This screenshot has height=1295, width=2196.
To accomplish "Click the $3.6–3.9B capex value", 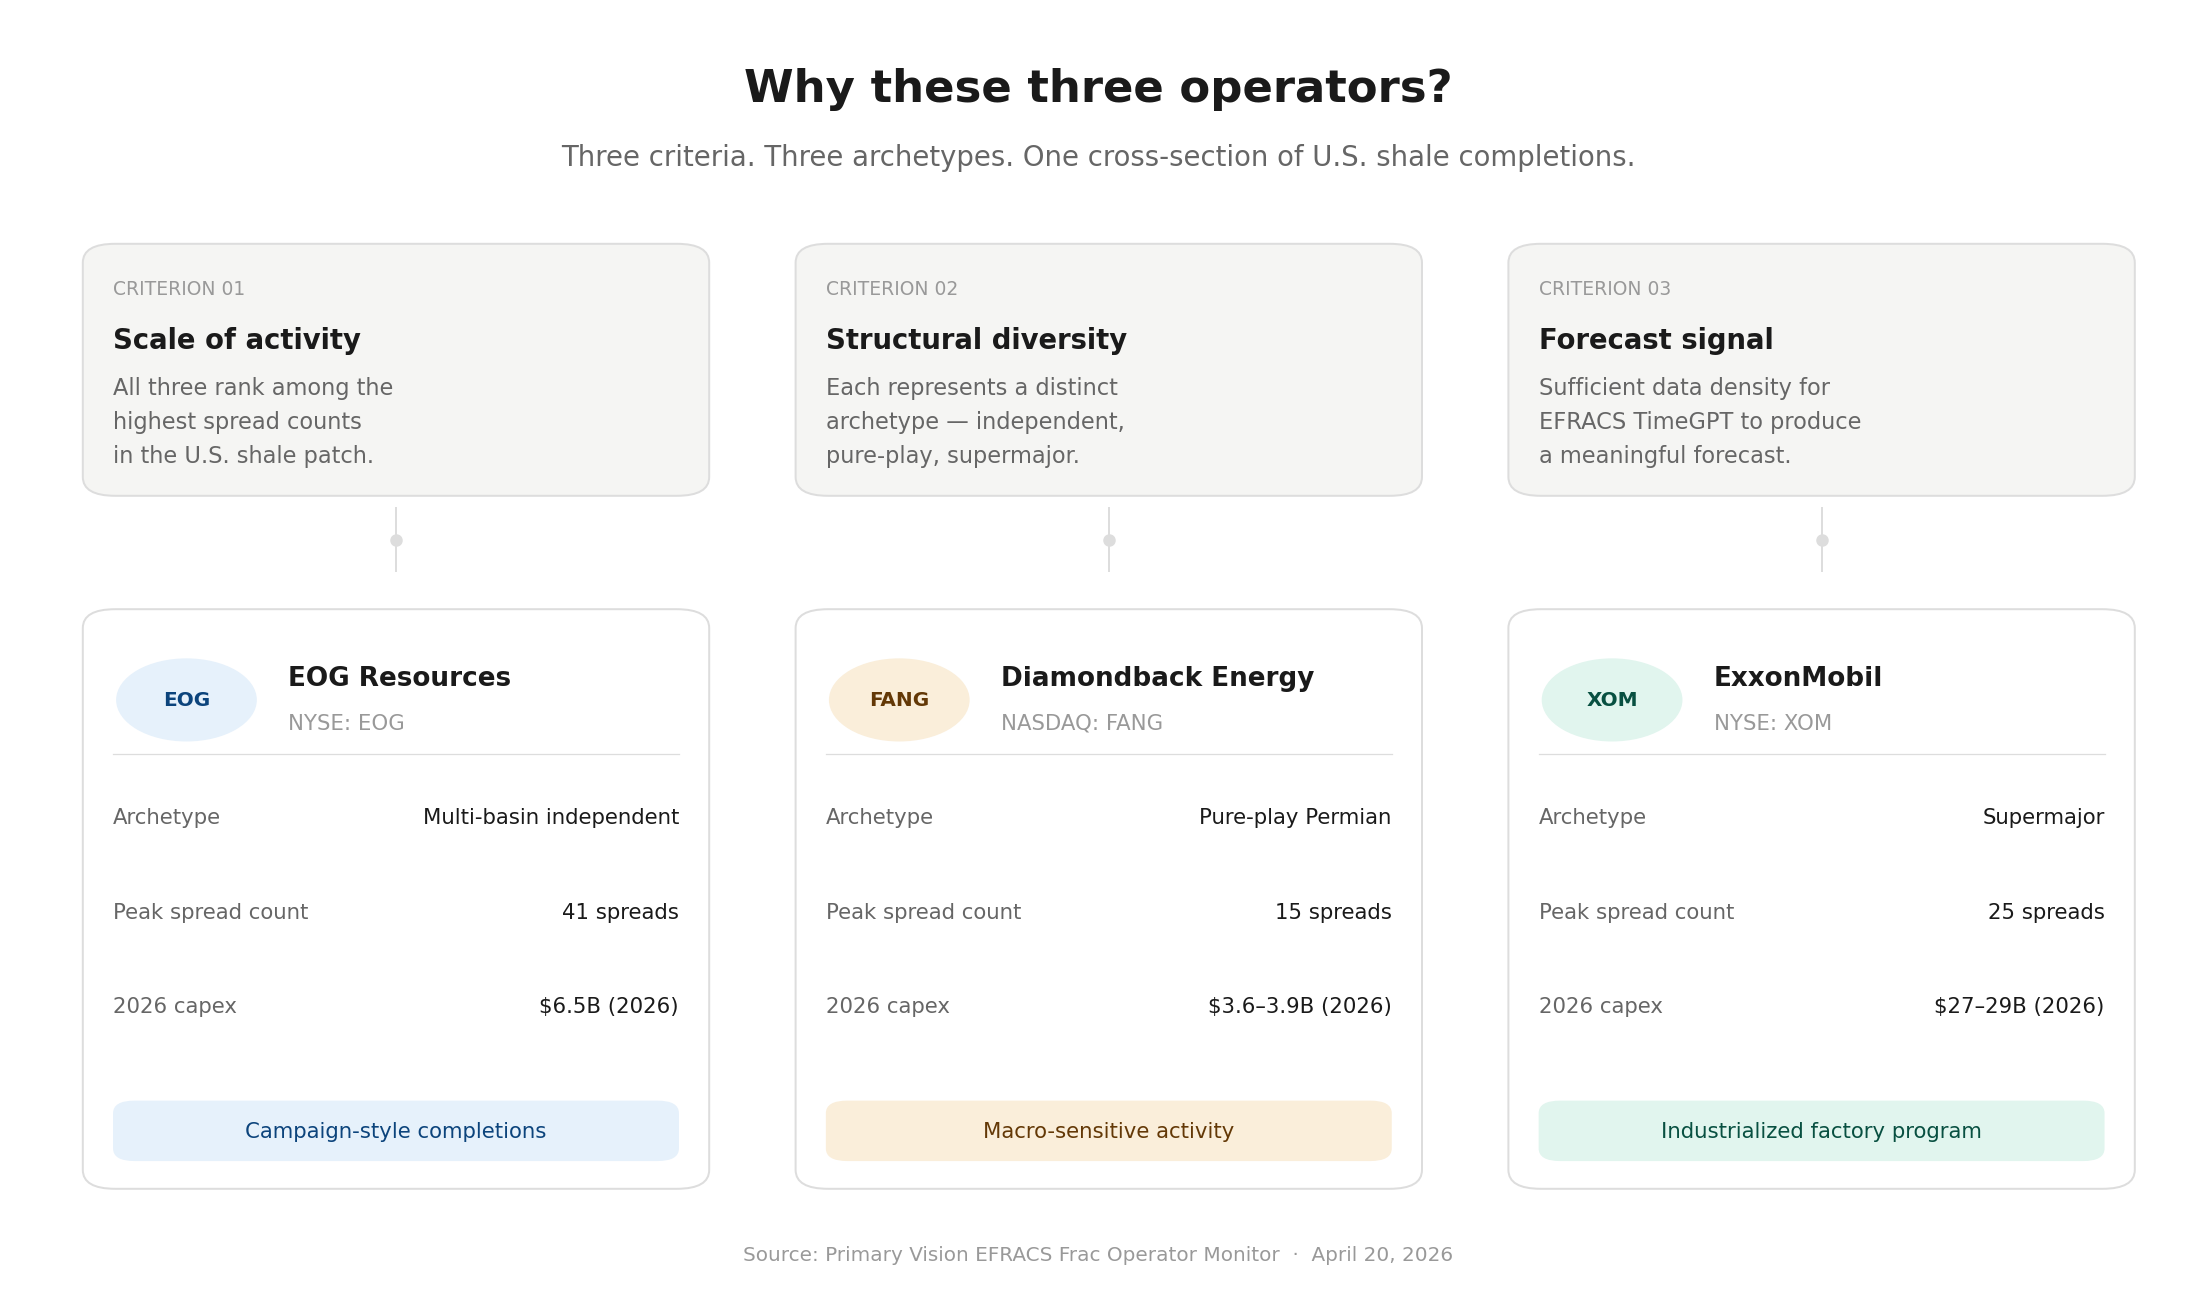I will 1299,1006.
